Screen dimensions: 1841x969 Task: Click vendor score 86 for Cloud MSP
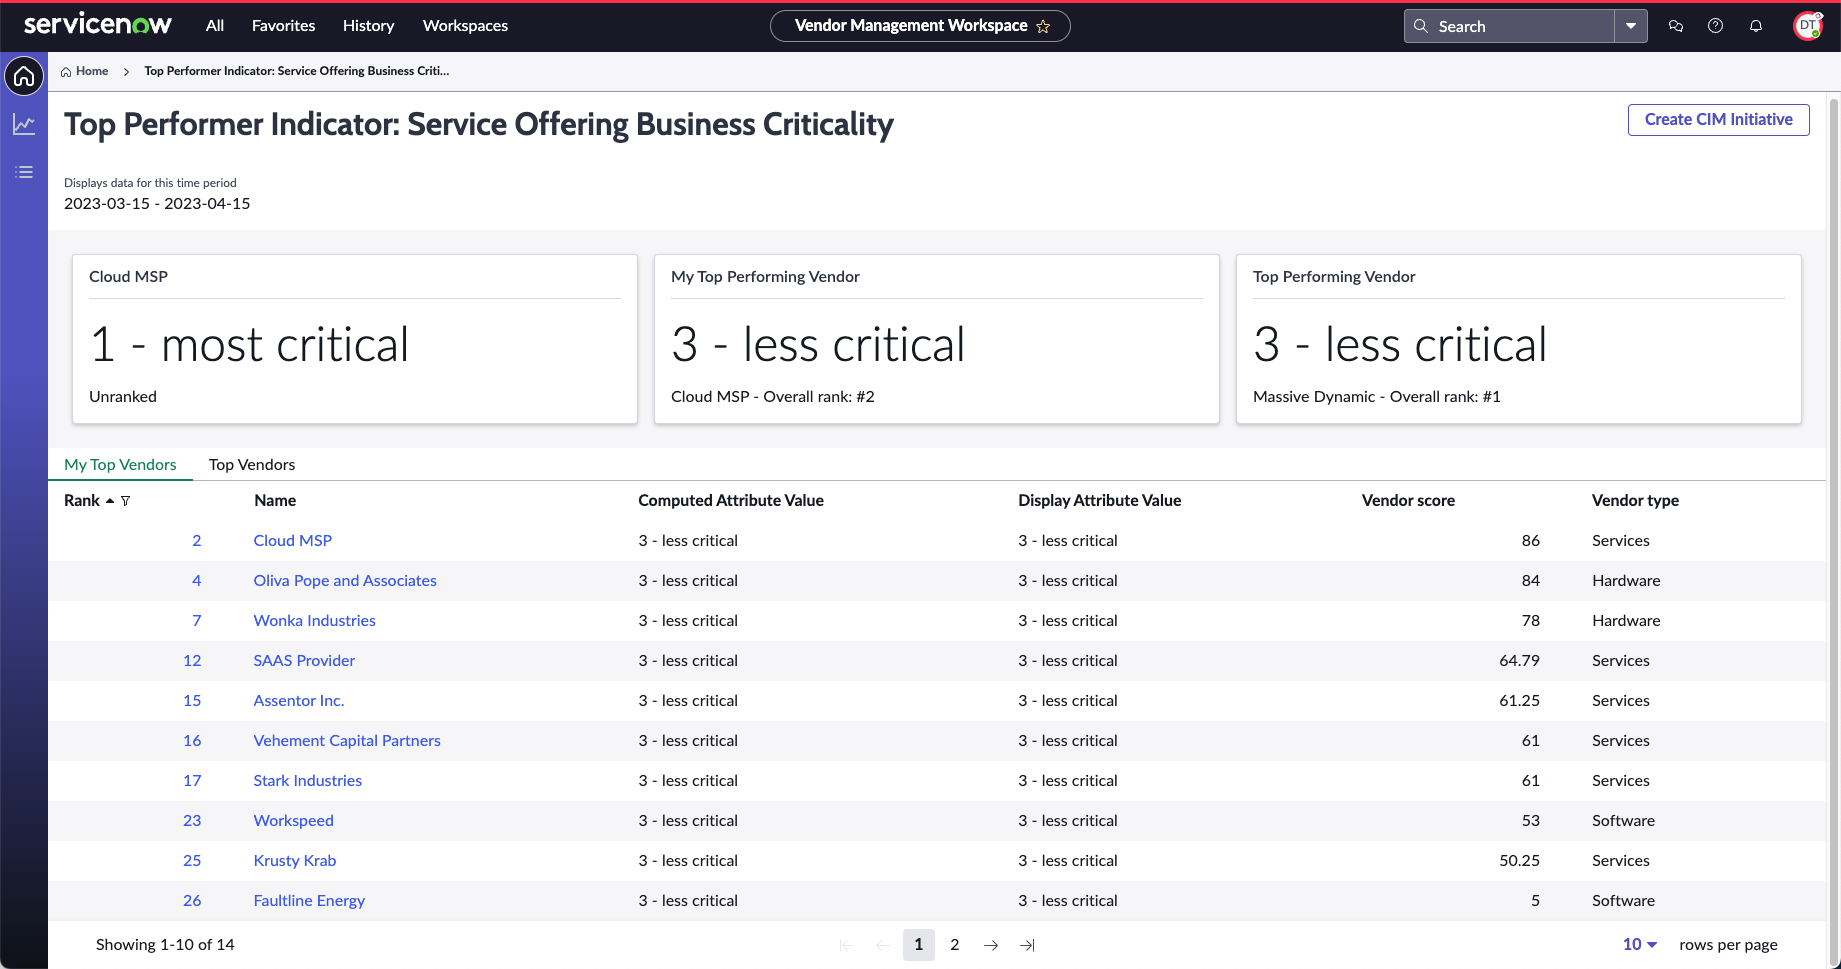pyautogui.click(x=1531, y=541)
